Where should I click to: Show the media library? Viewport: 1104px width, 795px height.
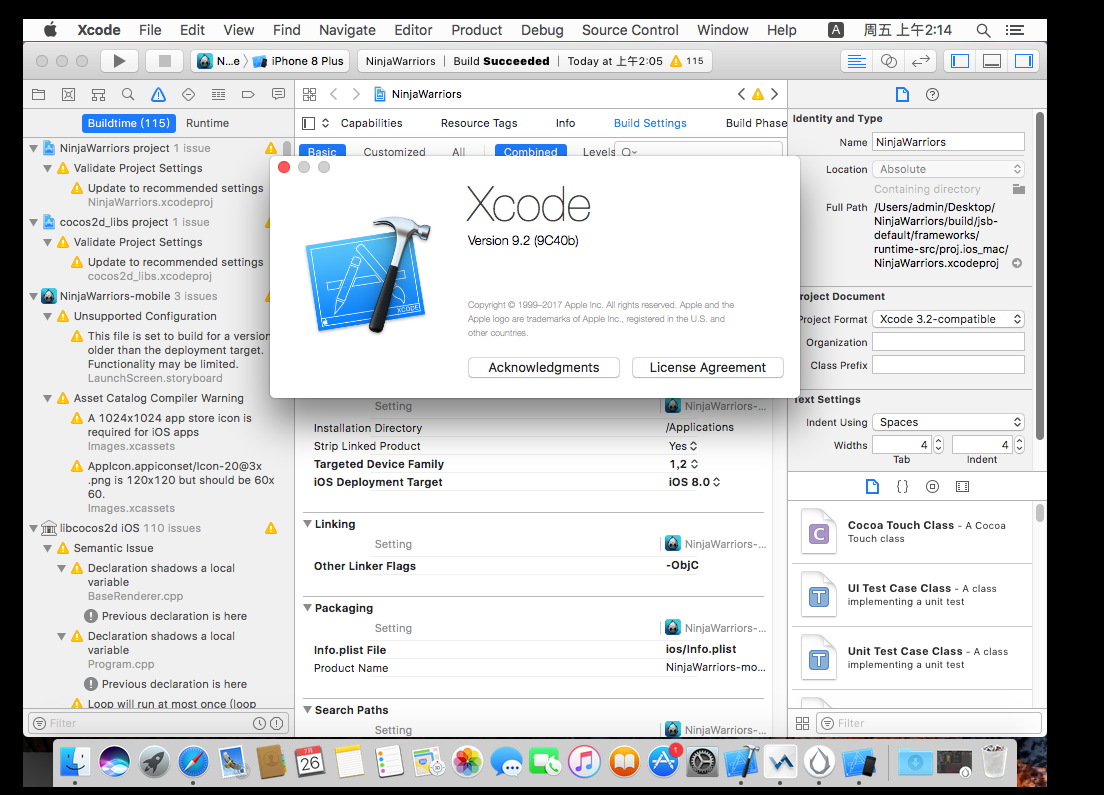(962, 487)
